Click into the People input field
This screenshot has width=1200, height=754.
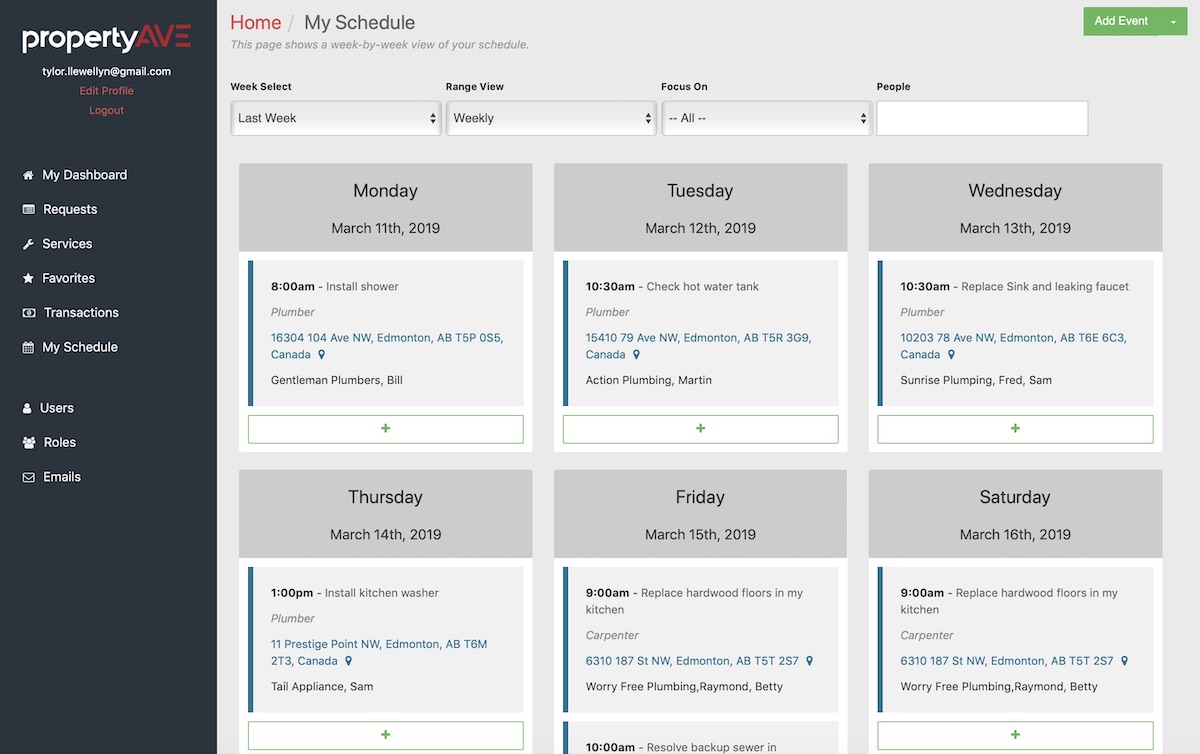tap(982, 118)
